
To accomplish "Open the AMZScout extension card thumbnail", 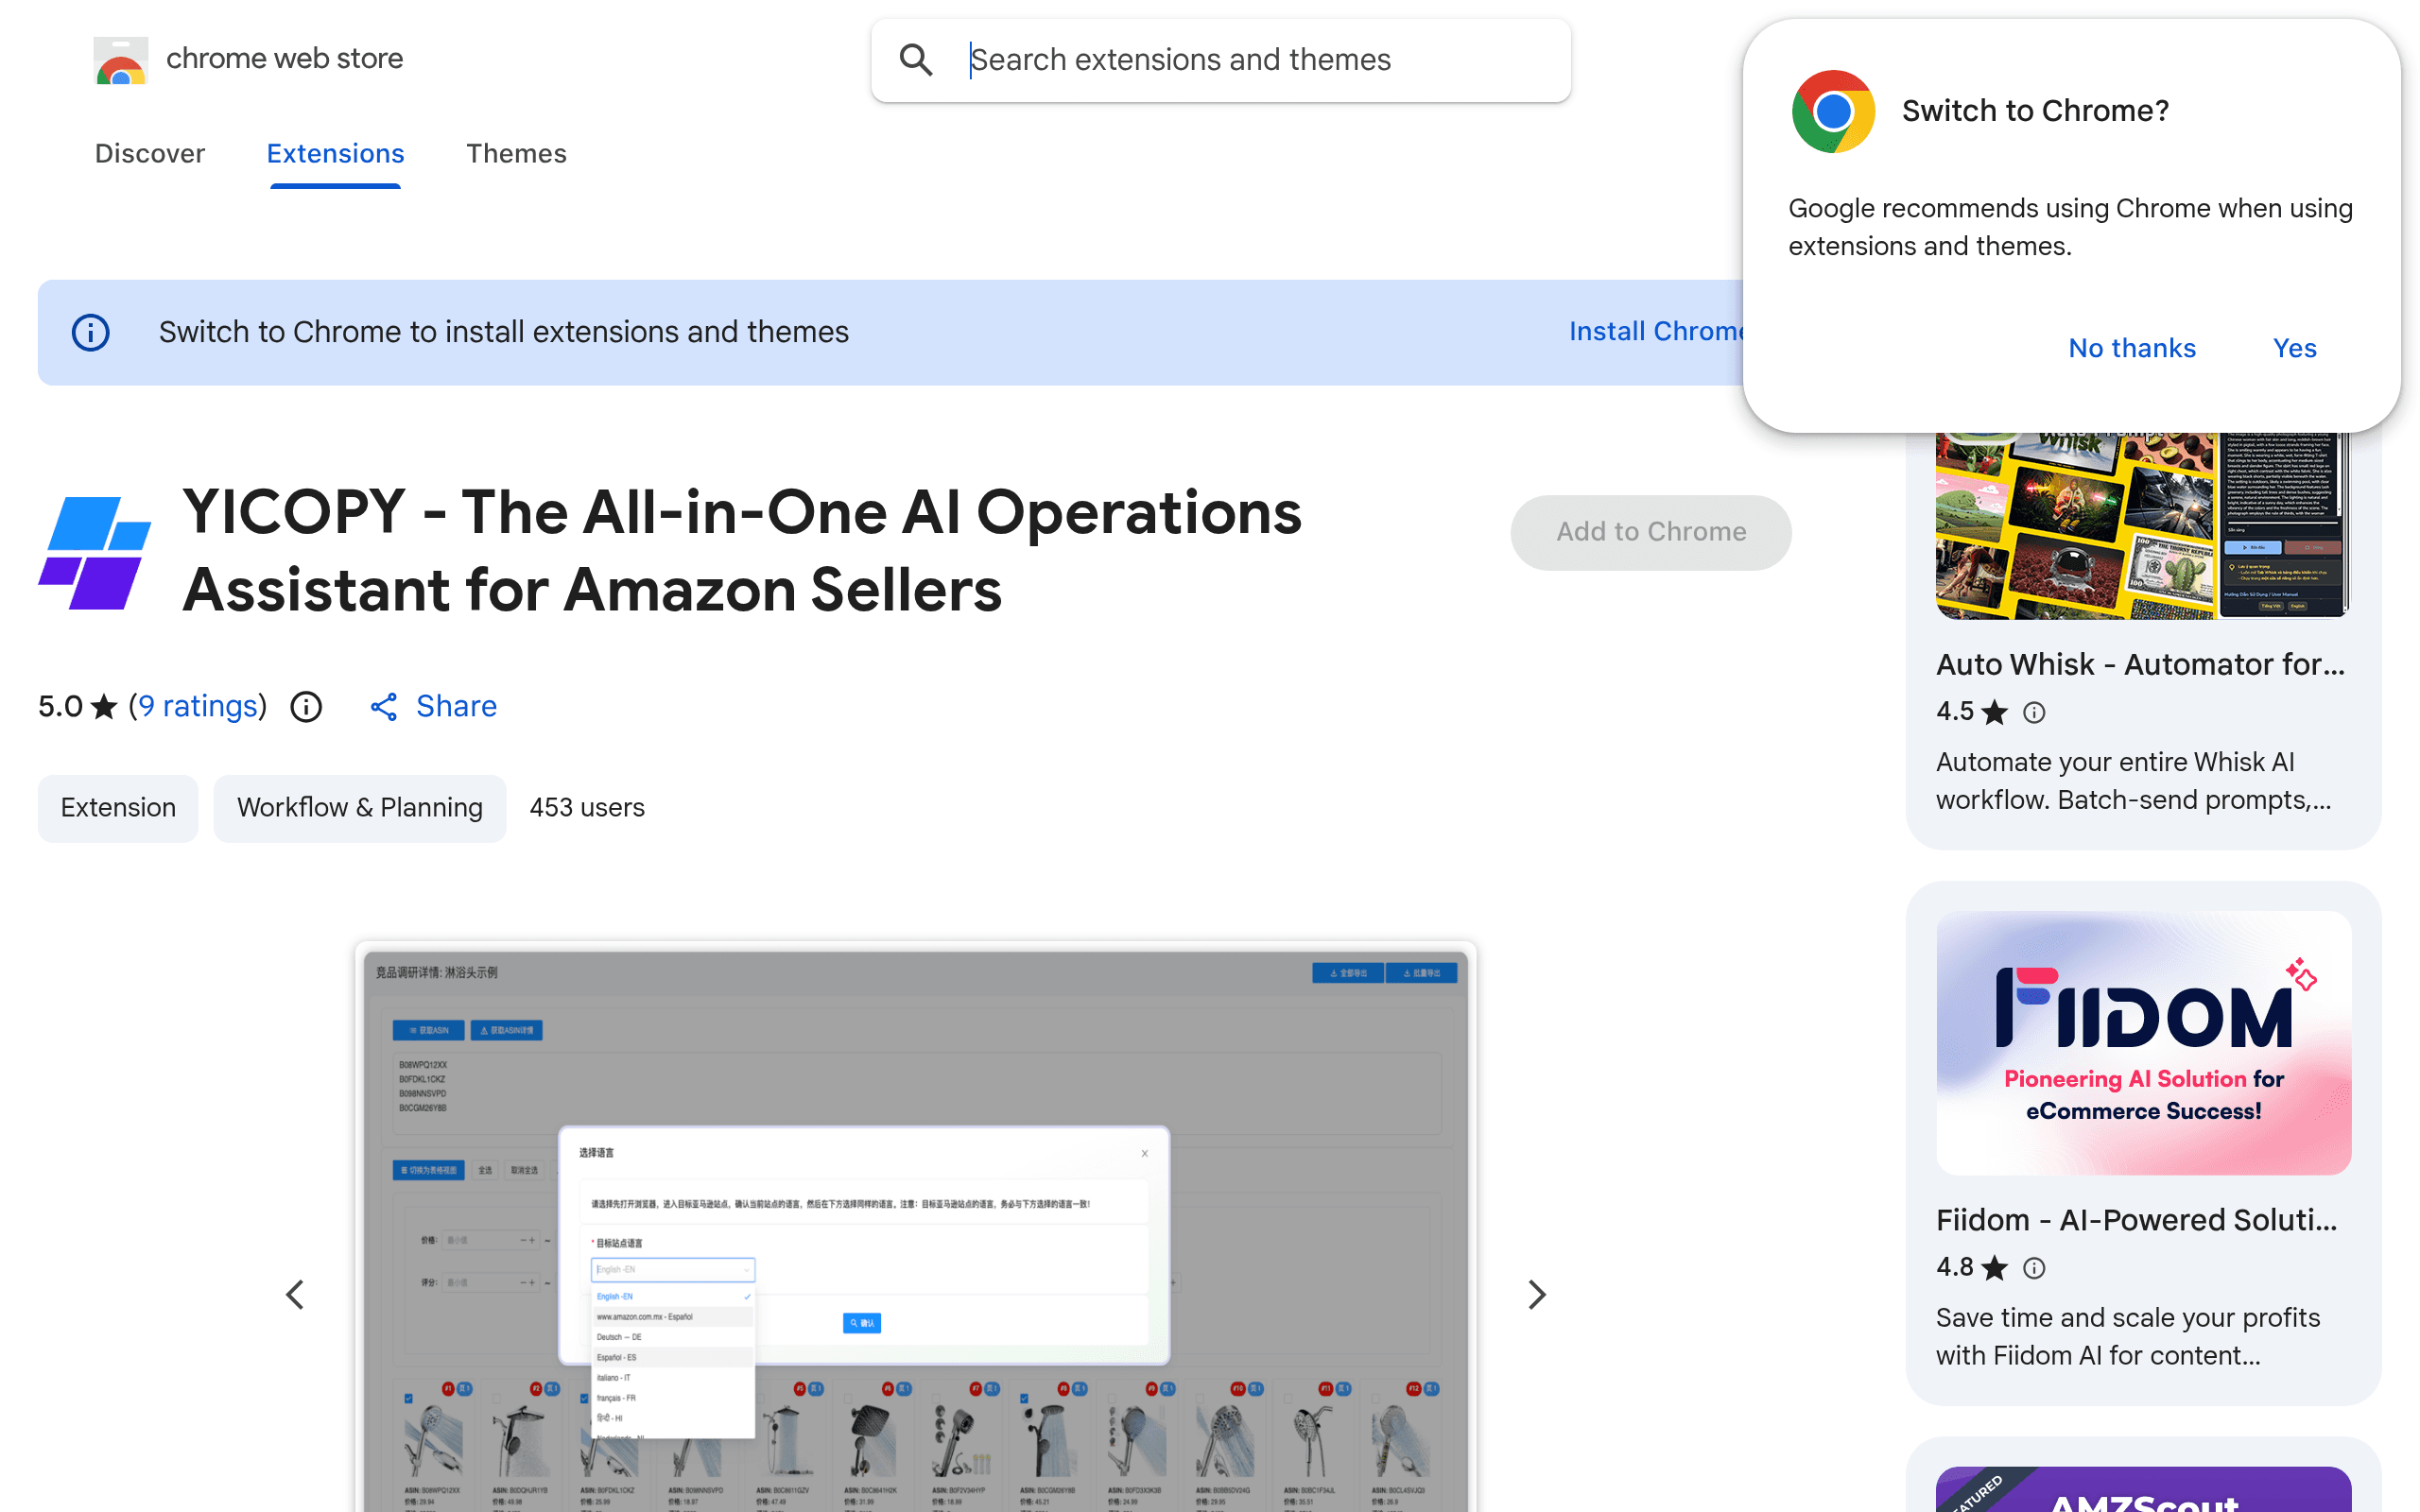I will coord(2143,1489).
